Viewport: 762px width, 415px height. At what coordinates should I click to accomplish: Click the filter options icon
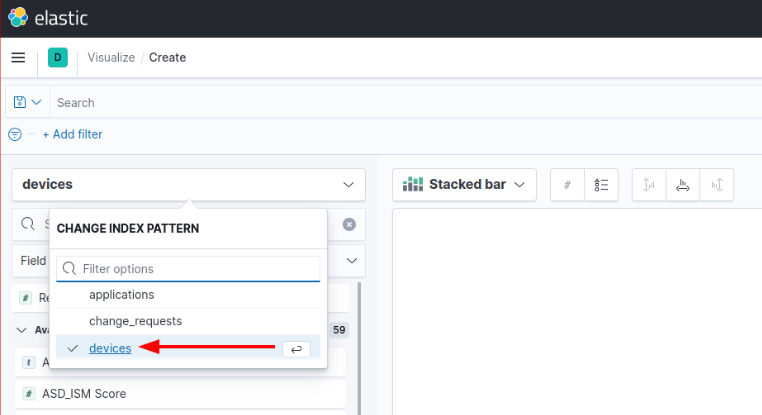[x=15, y=134]
